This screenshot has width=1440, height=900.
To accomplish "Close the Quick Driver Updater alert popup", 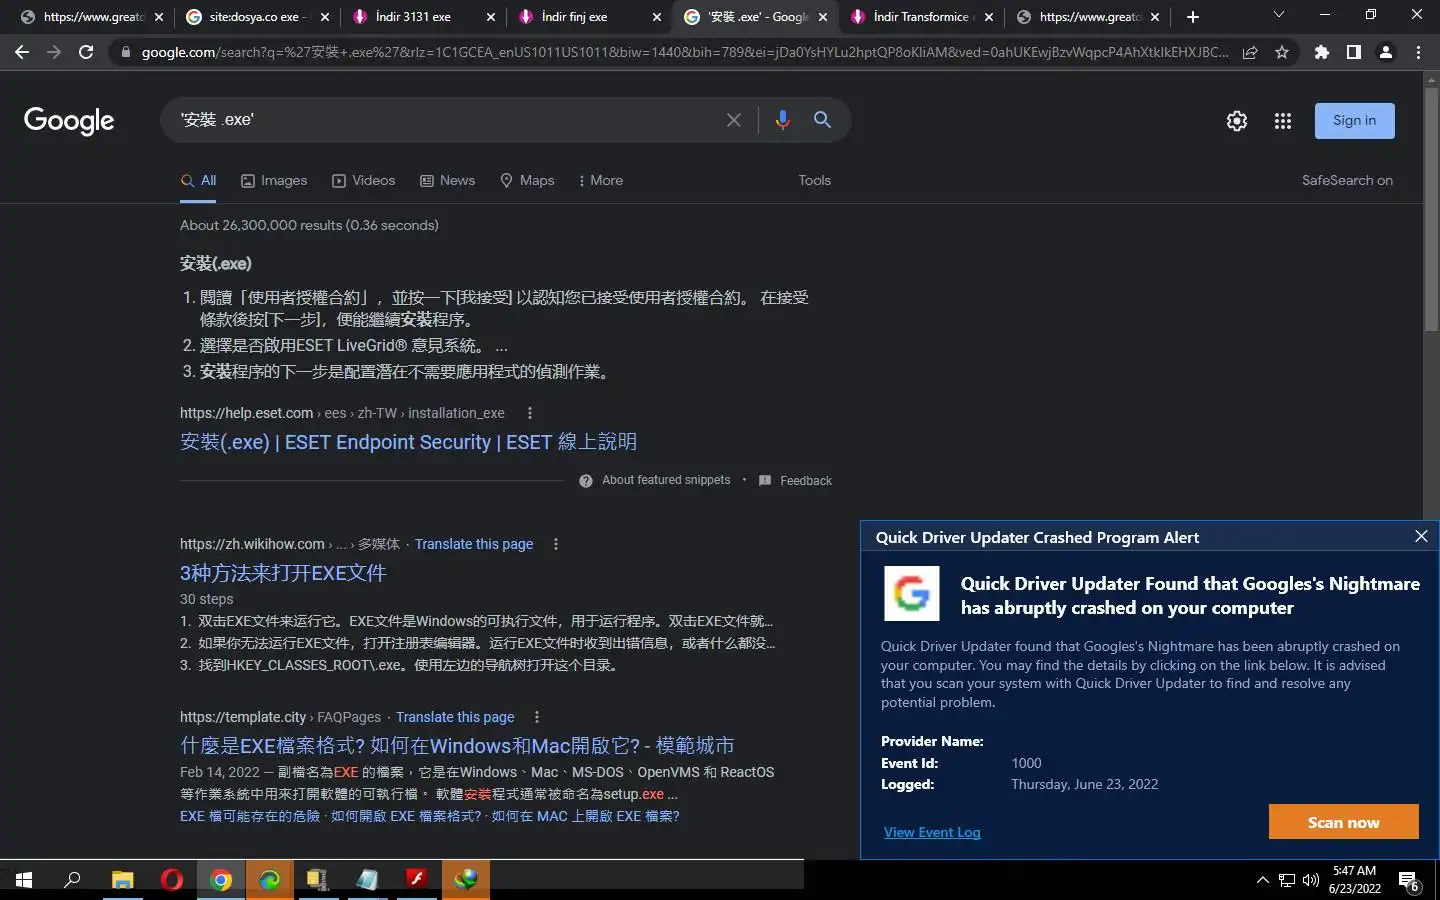I will coord(1421,536).
